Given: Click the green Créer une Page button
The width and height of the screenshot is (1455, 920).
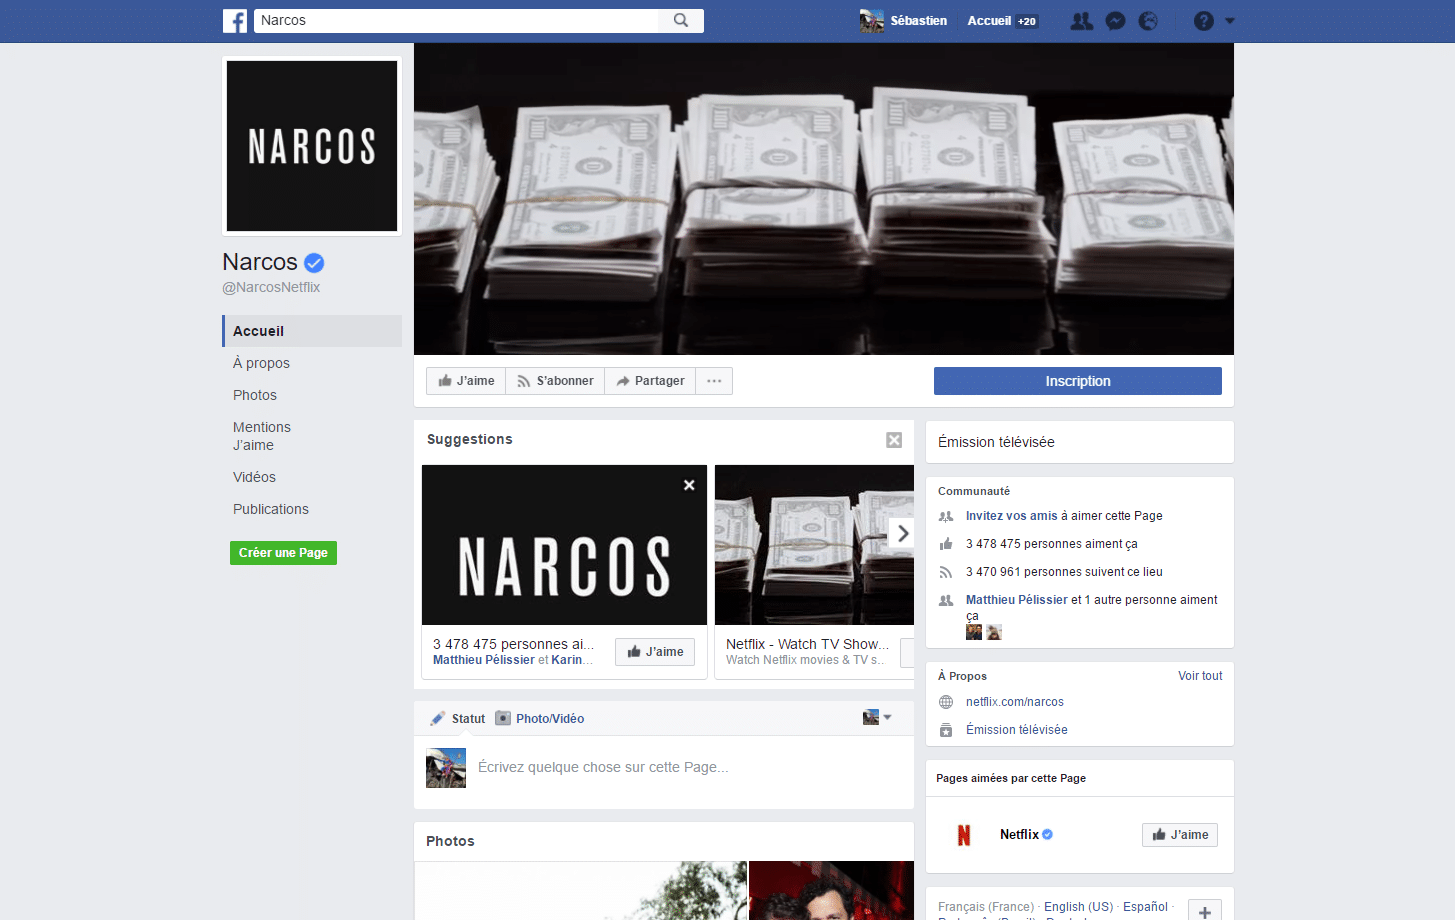Looking at the screenshot, I should (x=283, y=553).
